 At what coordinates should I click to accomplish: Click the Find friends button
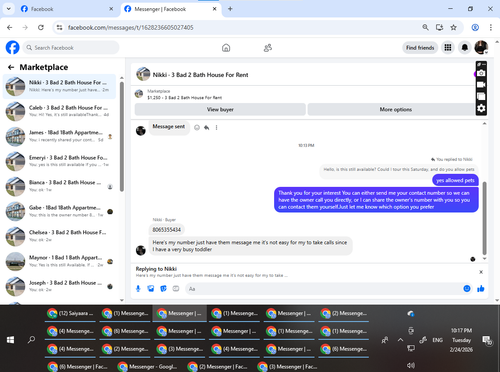point(420,48)
